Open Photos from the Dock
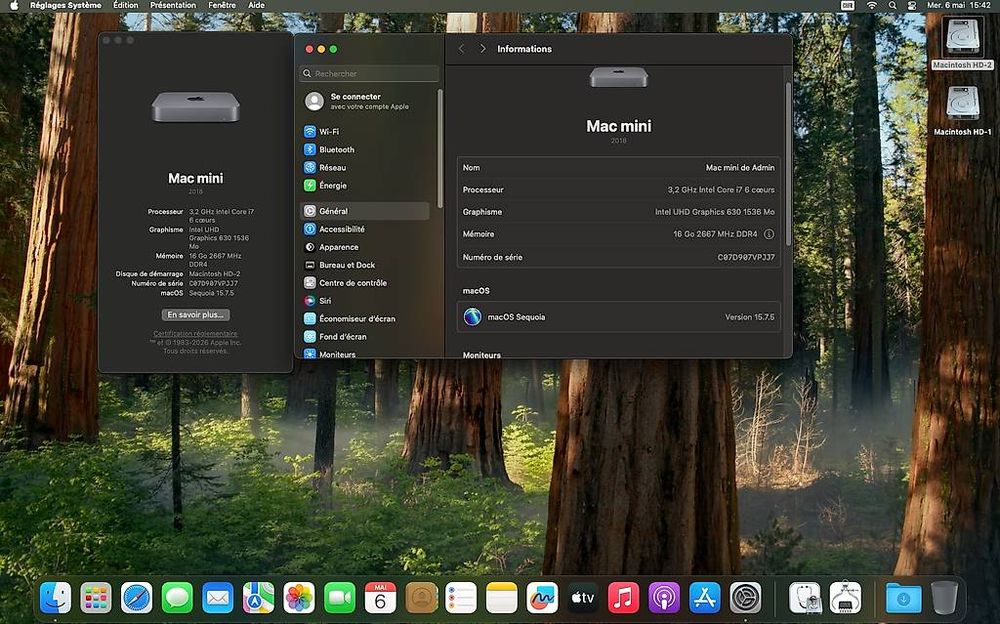The width and height of the screenshot is (1000, 624). tap(299, 598)
